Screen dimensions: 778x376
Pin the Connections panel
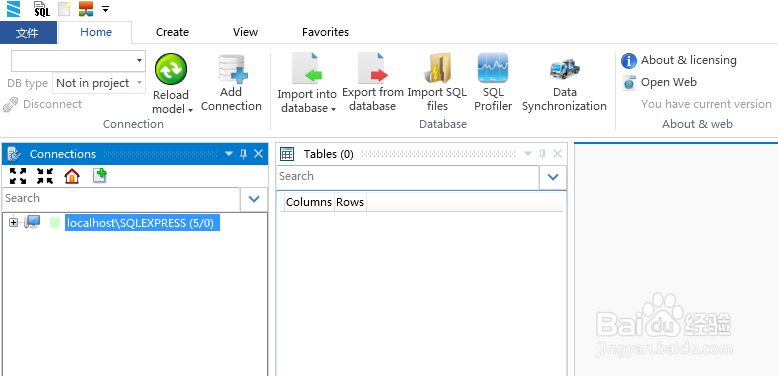point(244,154)
